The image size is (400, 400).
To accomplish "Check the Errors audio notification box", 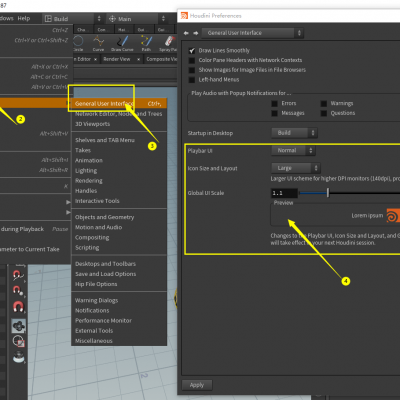I will pyautogui.click(x=274, y=104).
